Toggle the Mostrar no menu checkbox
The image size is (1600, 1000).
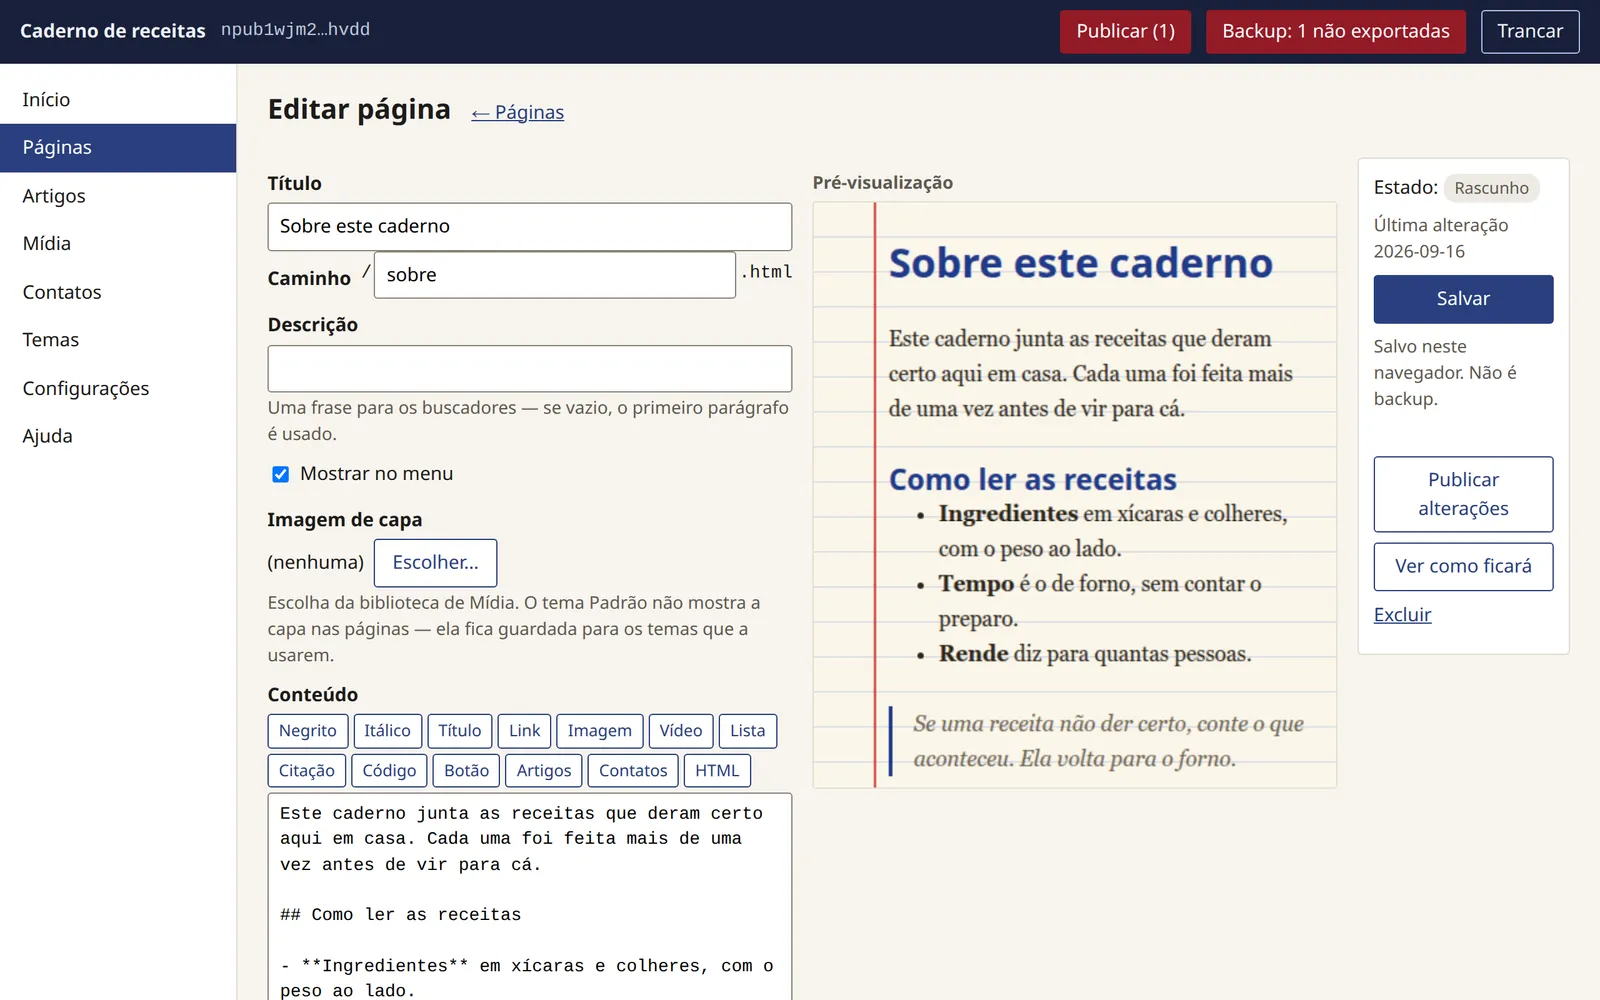[x=281, y=474]
